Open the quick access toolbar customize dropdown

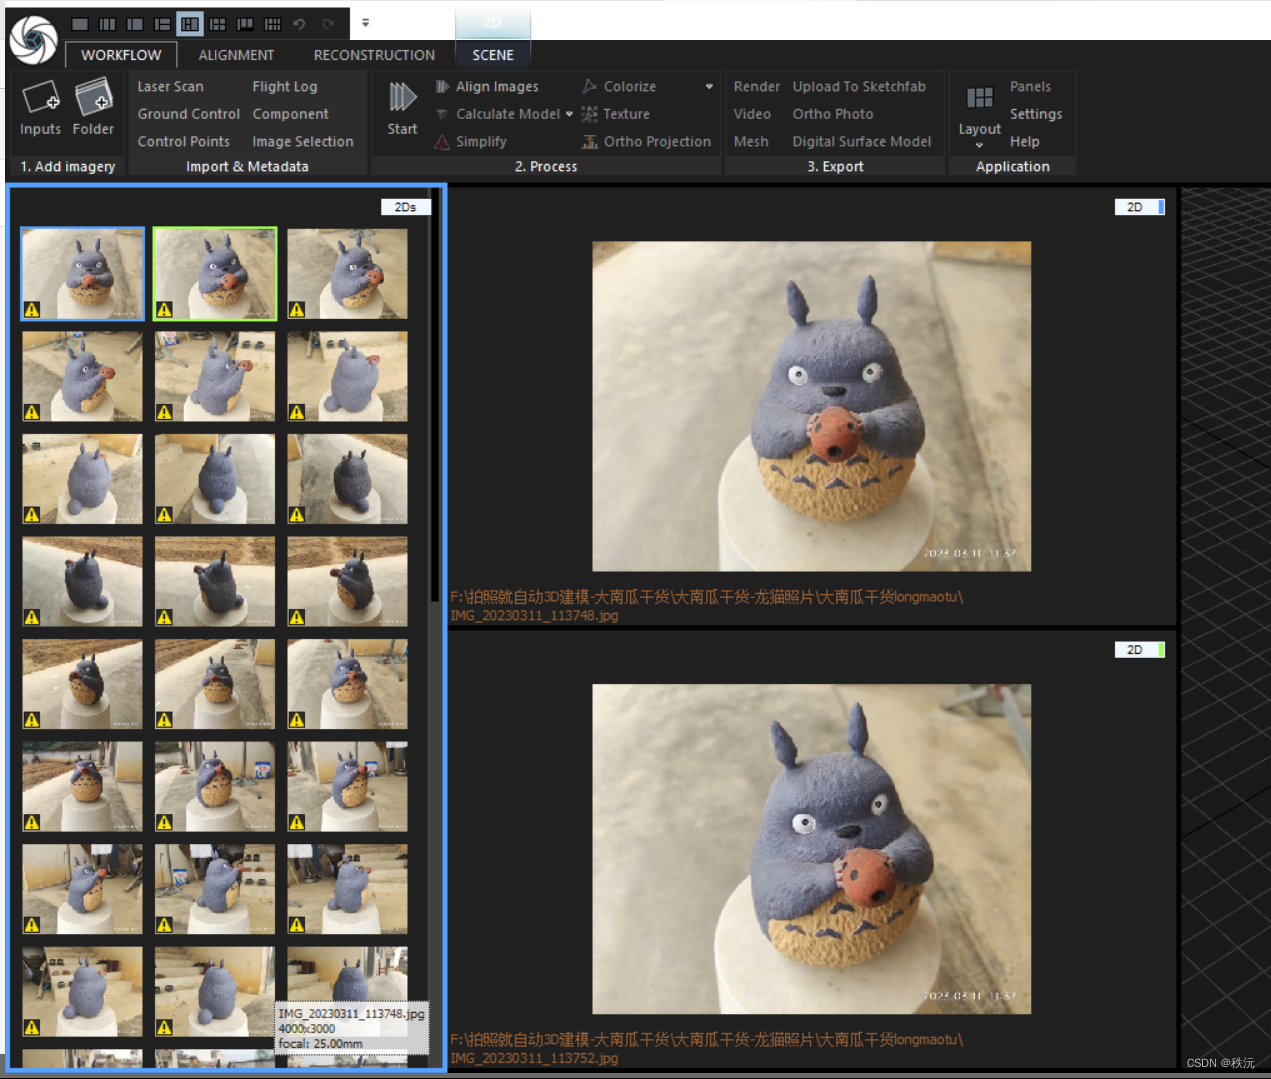[x=365, y=23]
